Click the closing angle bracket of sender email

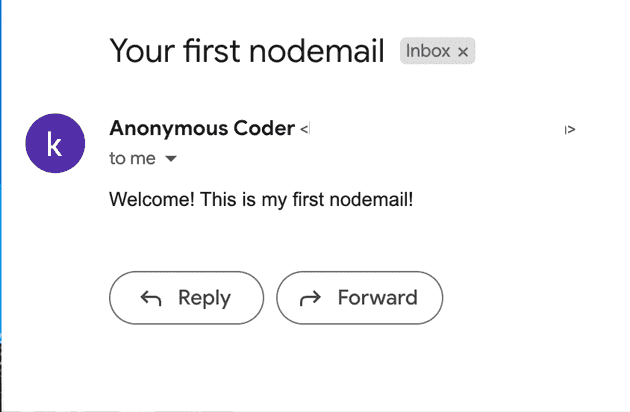571,129
